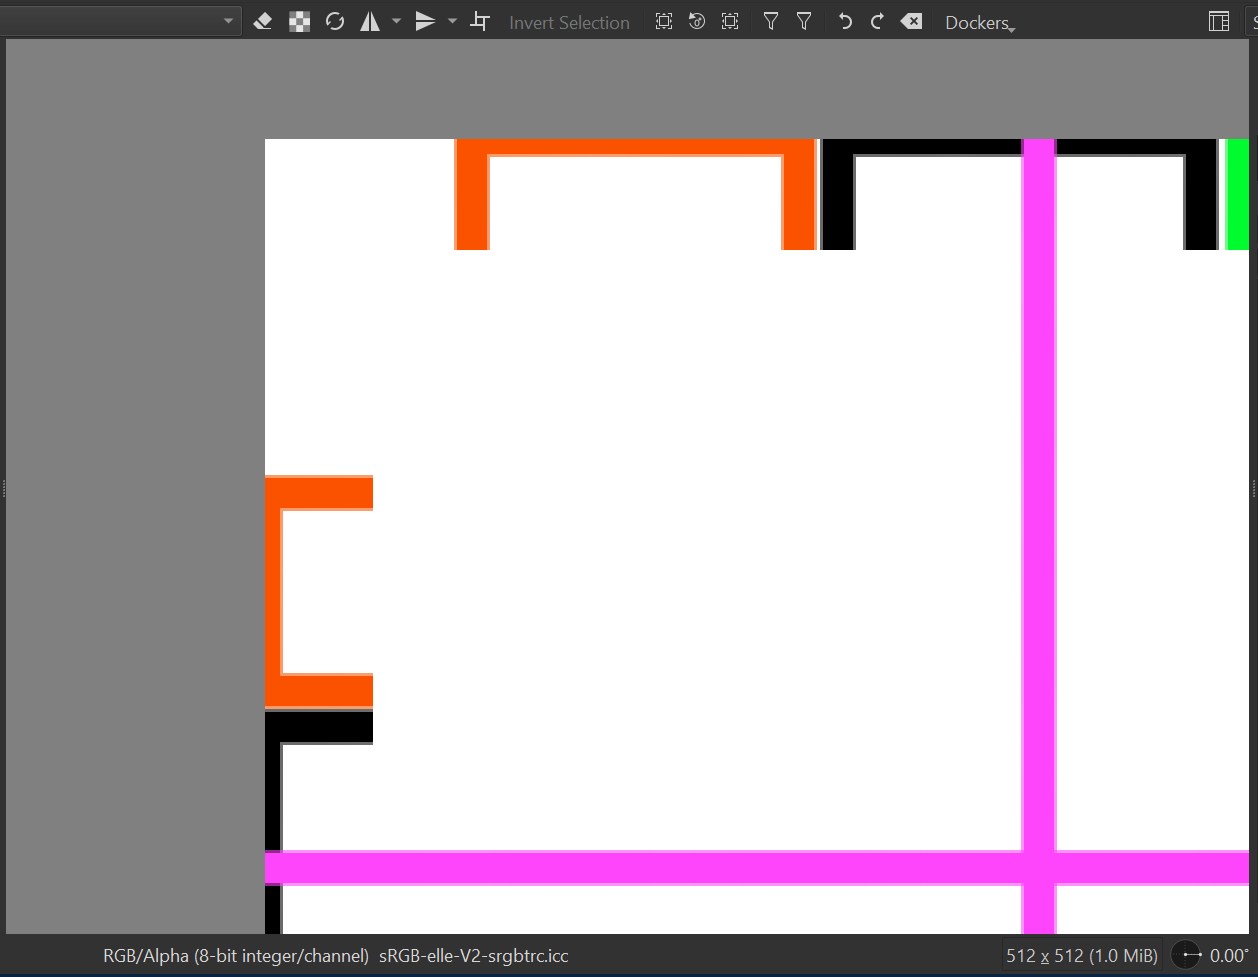This screenshot has width=1258, height=977.
Task: Click the crop icon before Invert Selection
Action: [x=480, y=22]
